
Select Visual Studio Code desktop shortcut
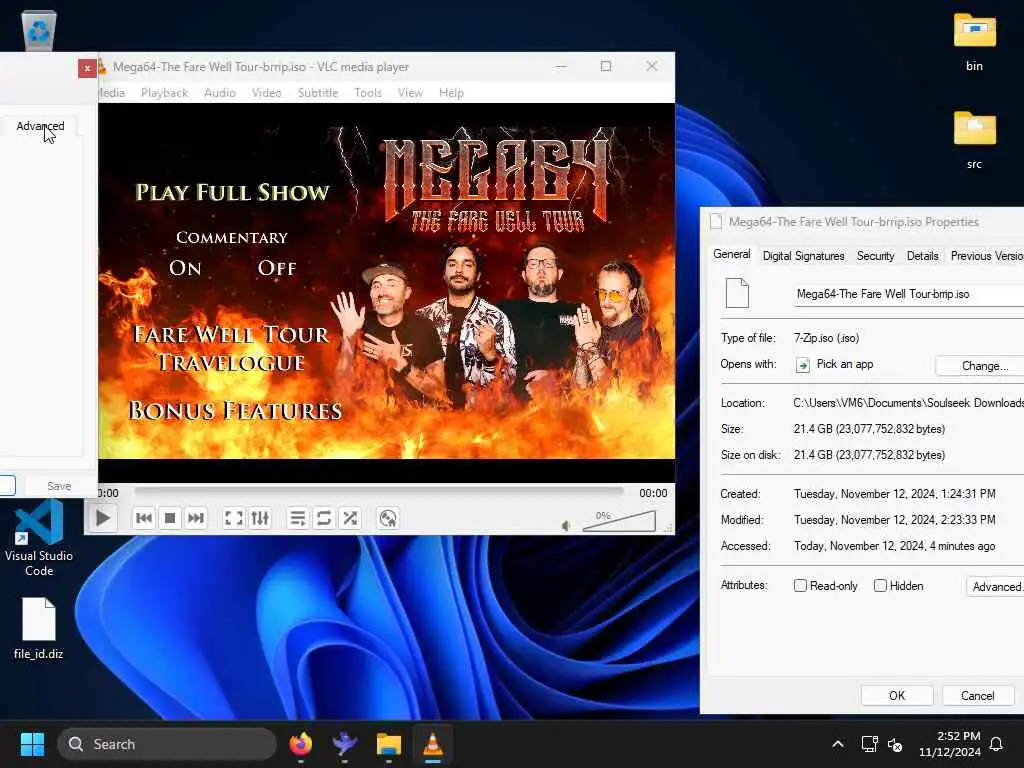pyautogui.click(x=39, y=539)
